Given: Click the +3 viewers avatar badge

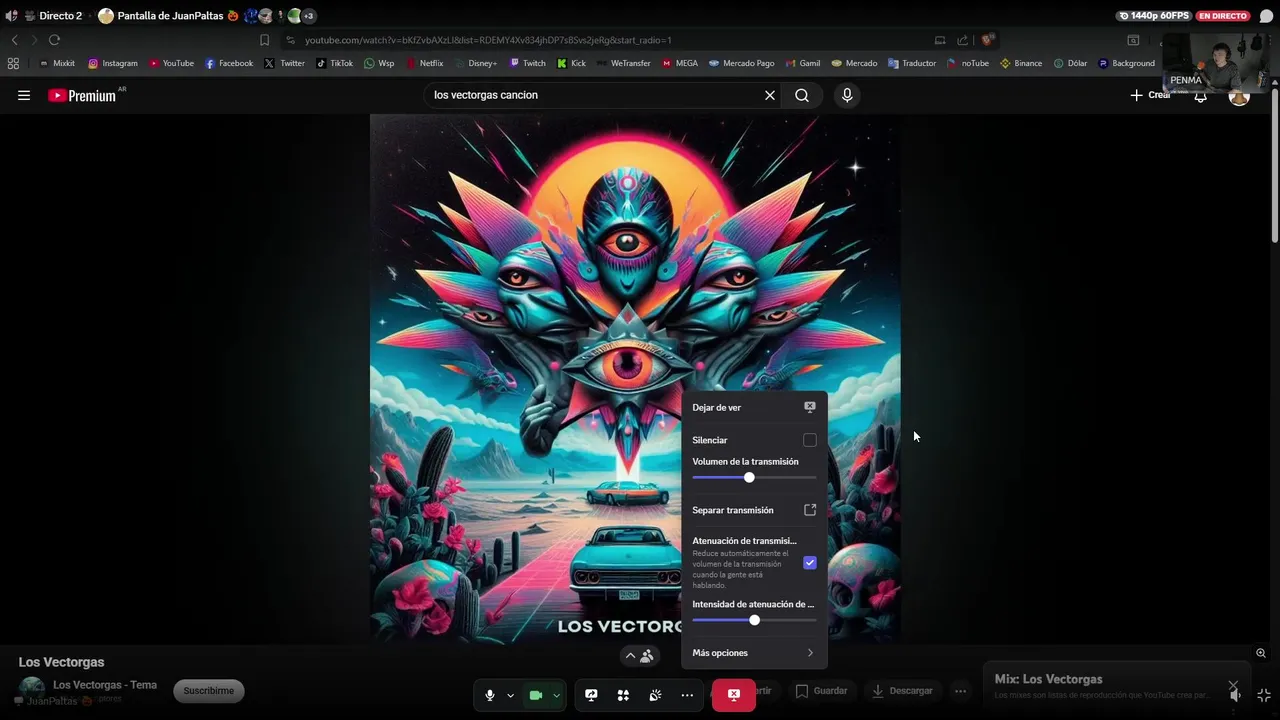Looking at the screenshot, I should point(309,16).
